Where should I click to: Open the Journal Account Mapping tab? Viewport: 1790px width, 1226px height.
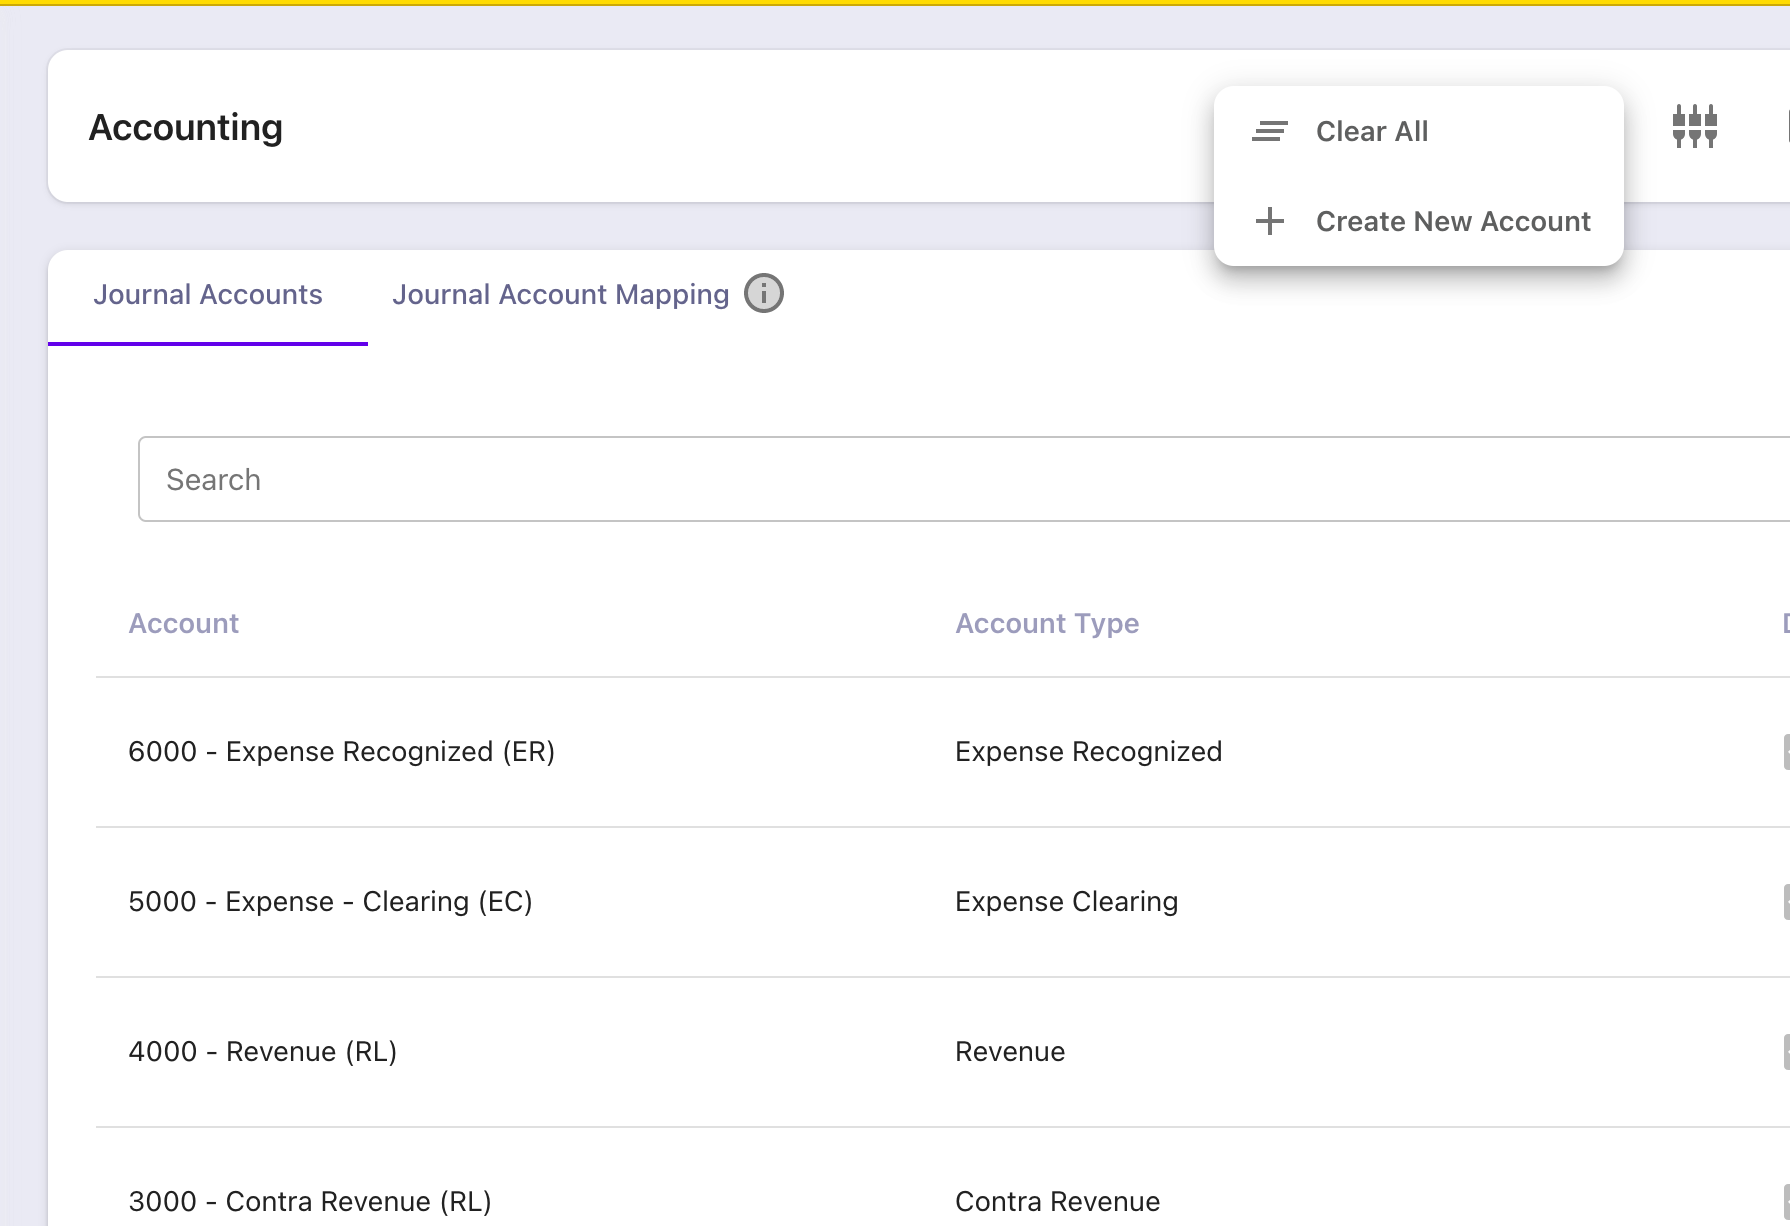pos(561,295)
